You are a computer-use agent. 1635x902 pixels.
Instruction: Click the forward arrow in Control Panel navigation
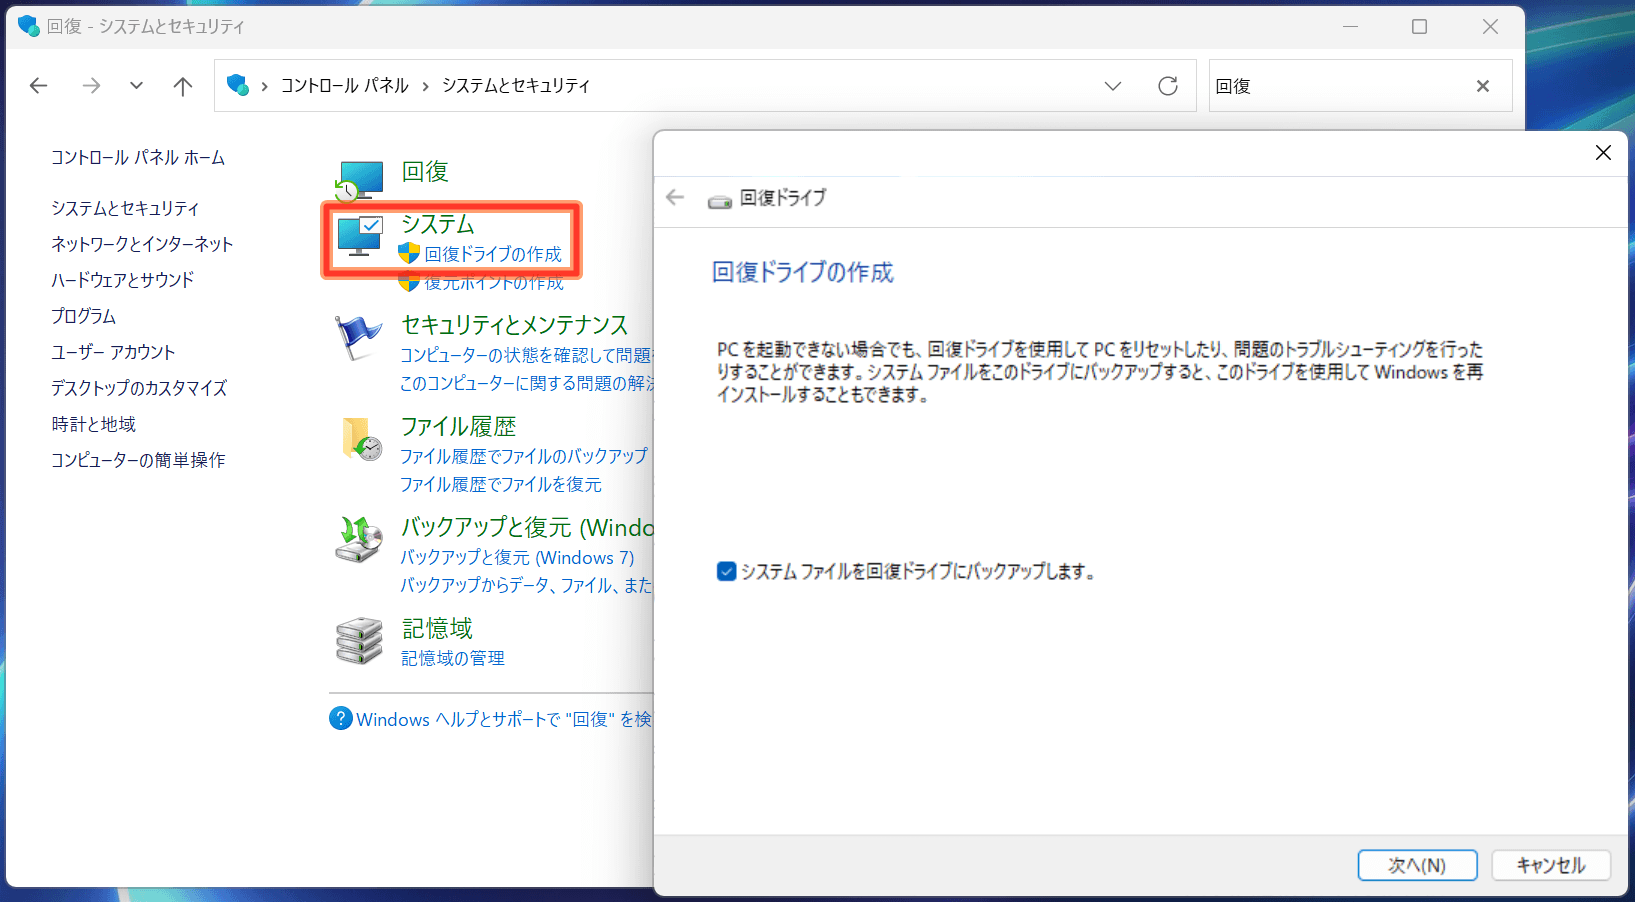click(x=91, y=86)
